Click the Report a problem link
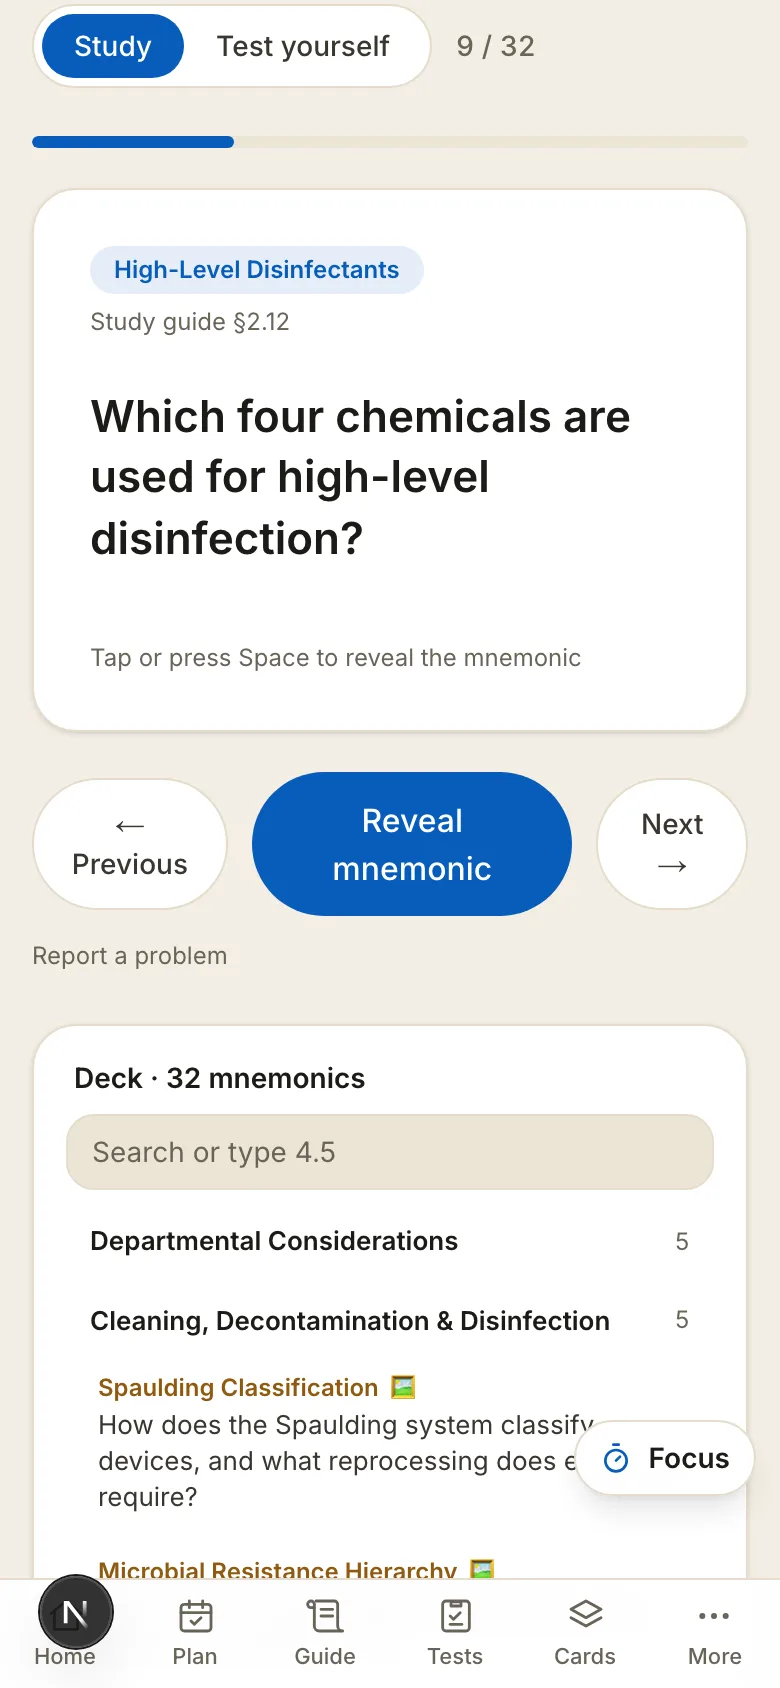Screen dimensions: 780x1688 [x=130, y=956]
